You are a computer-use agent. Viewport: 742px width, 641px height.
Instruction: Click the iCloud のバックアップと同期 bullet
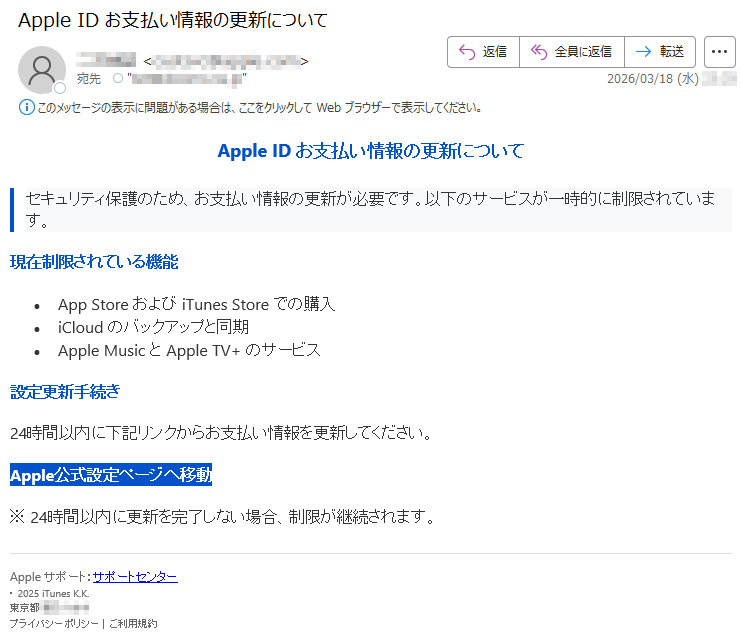(x=153, y=327)
